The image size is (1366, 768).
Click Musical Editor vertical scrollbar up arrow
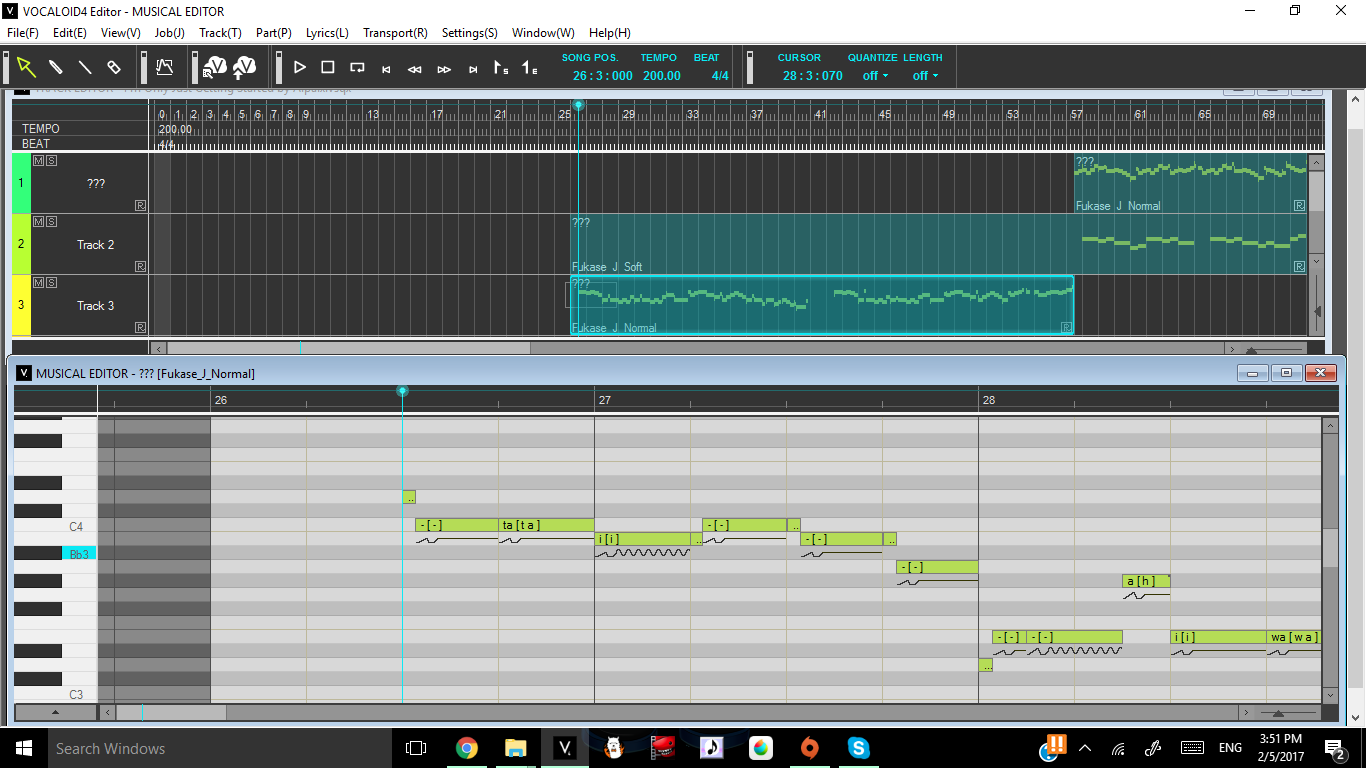point(1330,425)
